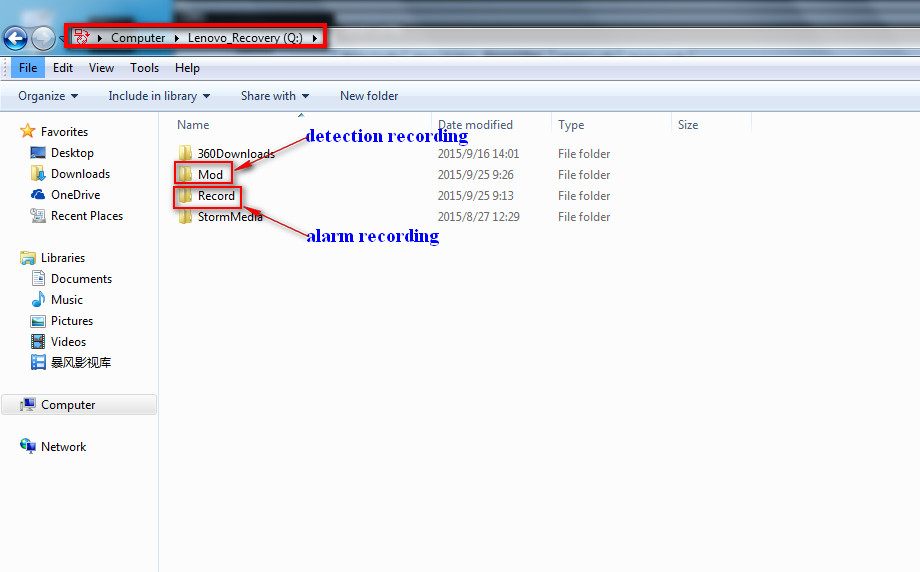Viewport: 920px width, 572px height.
Task: Click the Documents library icon
Action: click(38, 278)
